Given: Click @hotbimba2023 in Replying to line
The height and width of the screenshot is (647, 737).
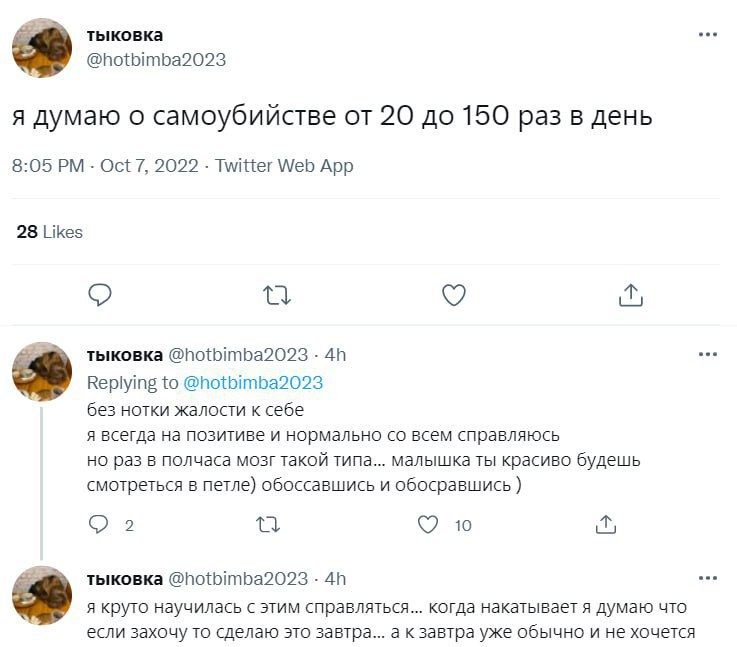Looking at the screenshot, I should [x=253, y=382].
